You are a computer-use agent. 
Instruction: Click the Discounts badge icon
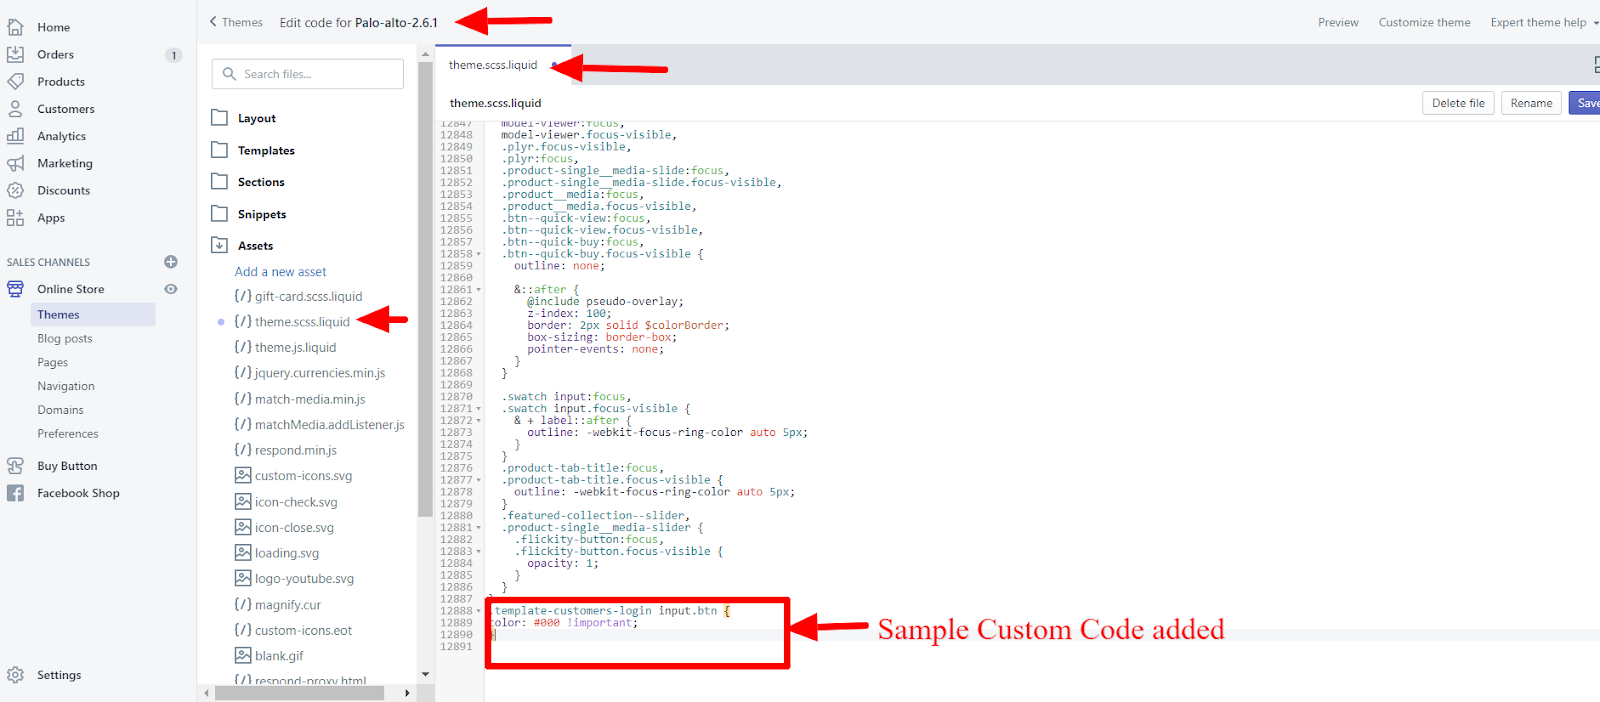pos(15,190)
